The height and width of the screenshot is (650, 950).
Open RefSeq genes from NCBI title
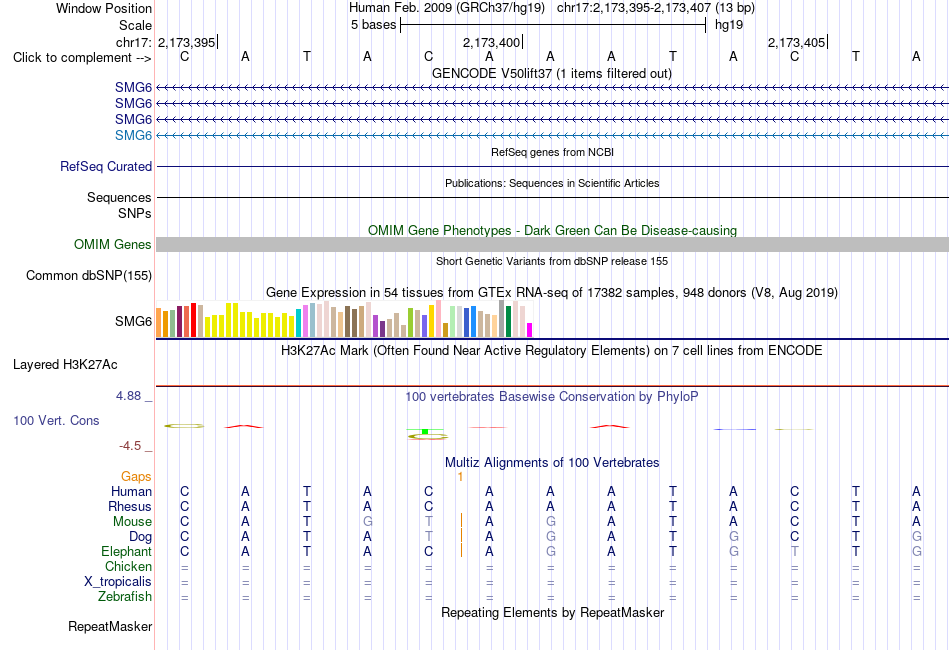coord(552,152)
